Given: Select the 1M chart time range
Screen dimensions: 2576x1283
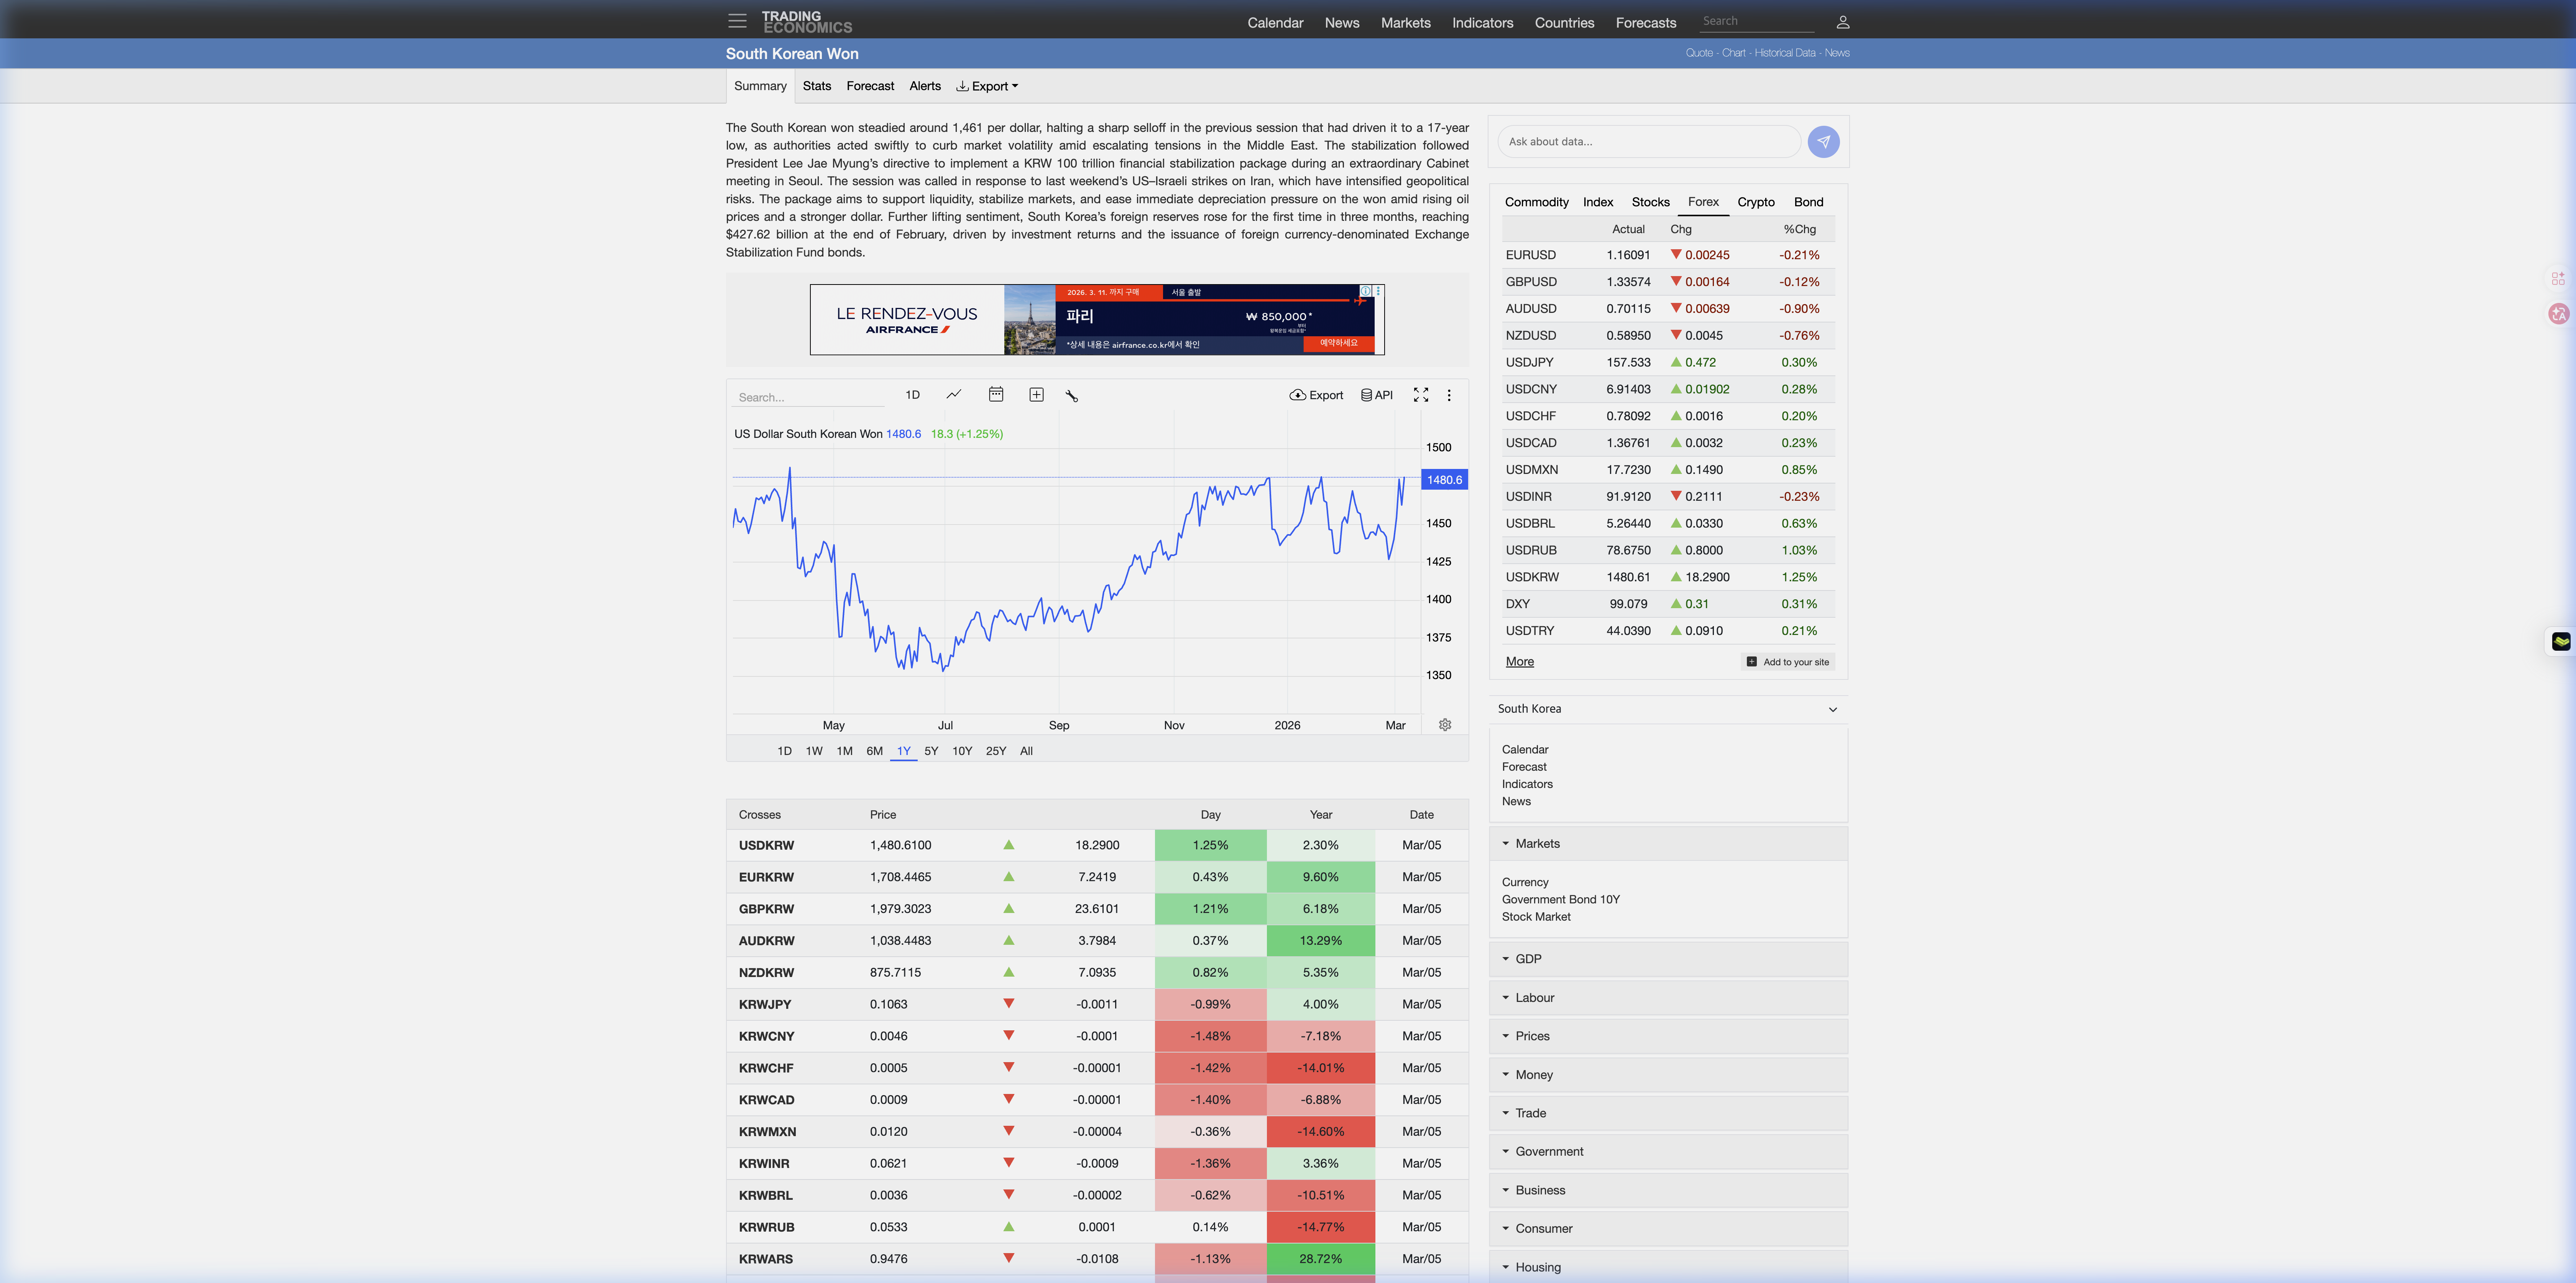Looking at the screenshot, I should coord(844,751).
